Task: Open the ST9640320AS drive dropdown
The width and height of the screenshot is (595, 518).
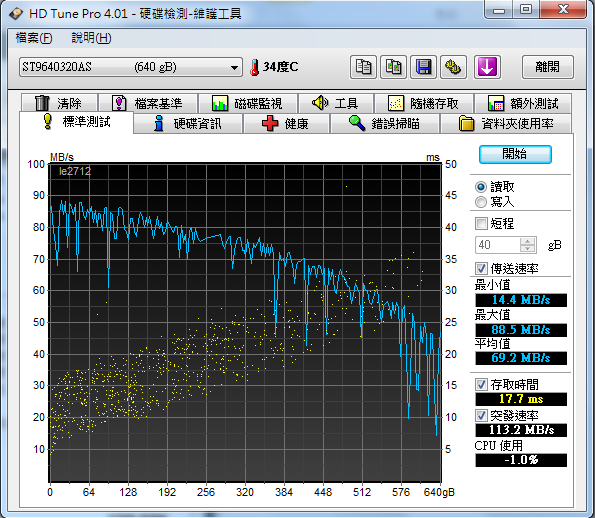Action: pos(131,67)
